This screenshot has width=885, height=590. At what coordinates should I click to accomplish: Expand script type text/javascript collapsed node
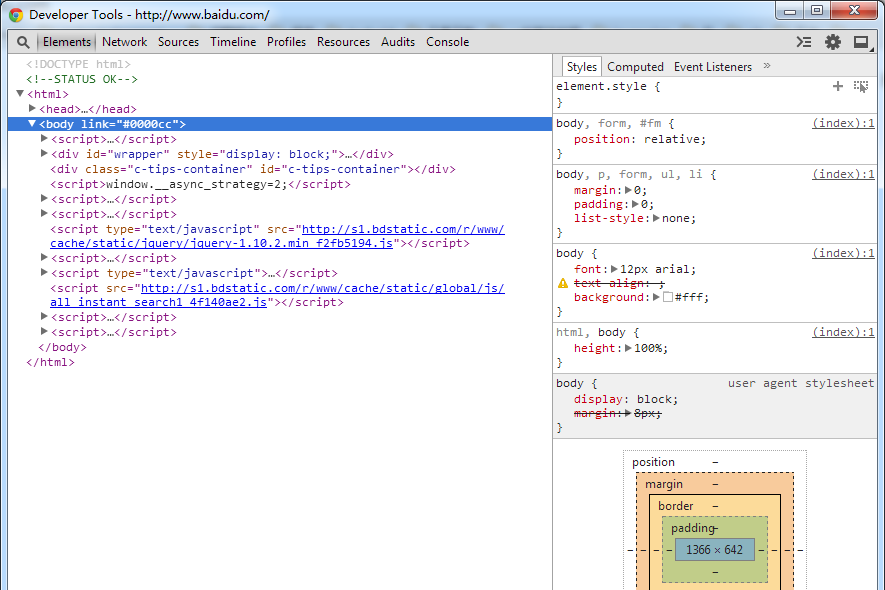[44, 273]
